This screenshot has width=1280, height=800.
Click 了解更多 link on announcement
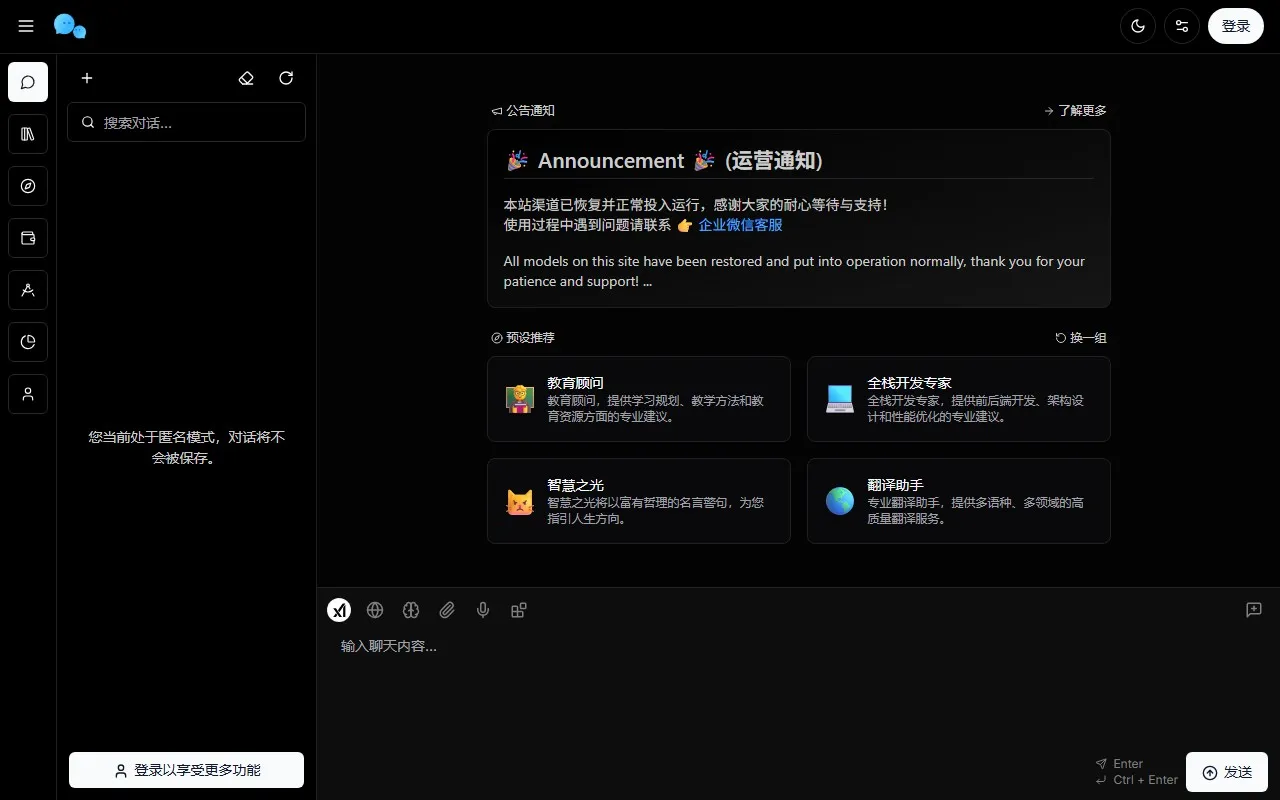[1075, 111]
